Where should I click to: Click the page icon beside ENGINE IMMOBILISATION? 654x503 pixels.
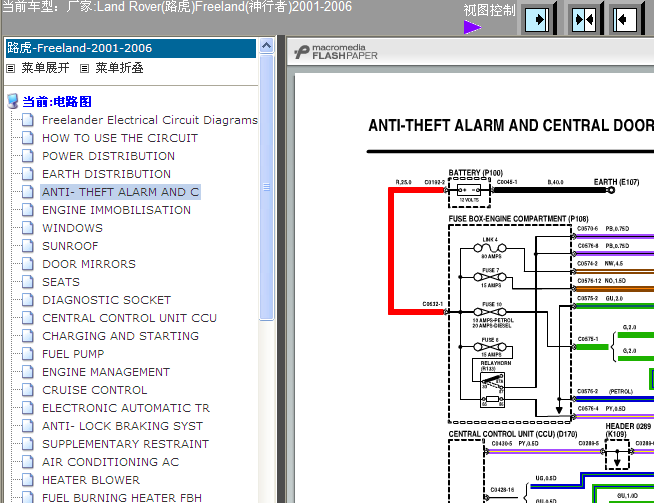tap(28, 209)
